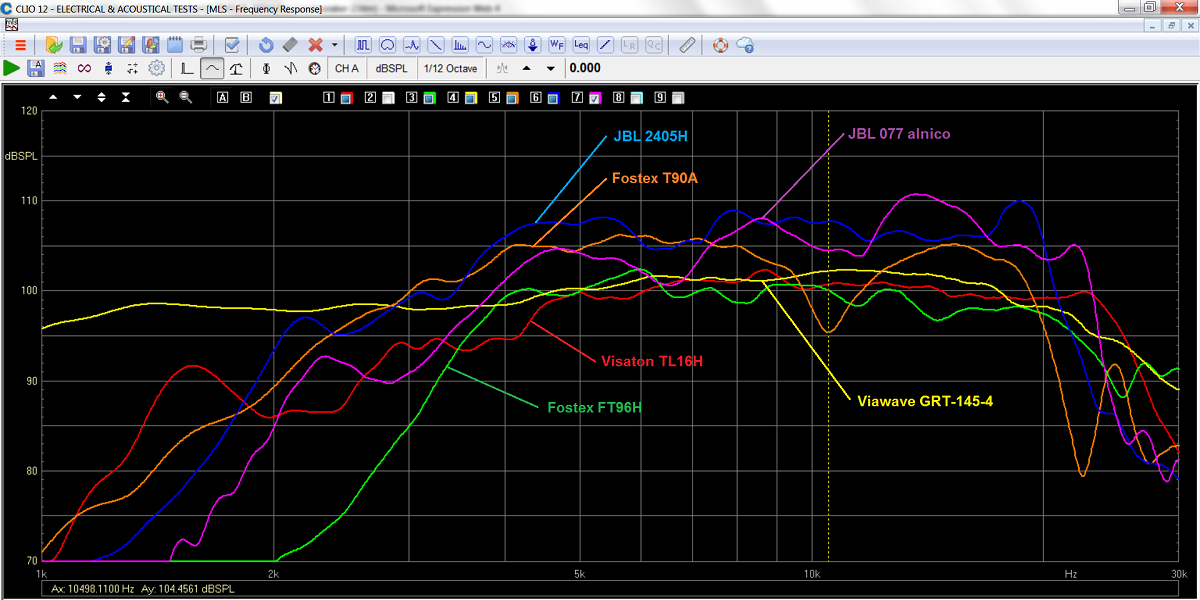Shift curve down with white down arrow above graph
This screenshot has height=600, width=1200.
(77, 97)
